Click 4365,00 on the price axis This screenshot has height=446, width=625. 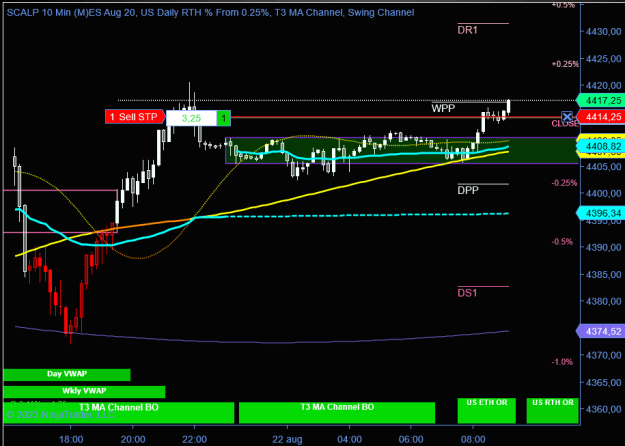point(603,382)
